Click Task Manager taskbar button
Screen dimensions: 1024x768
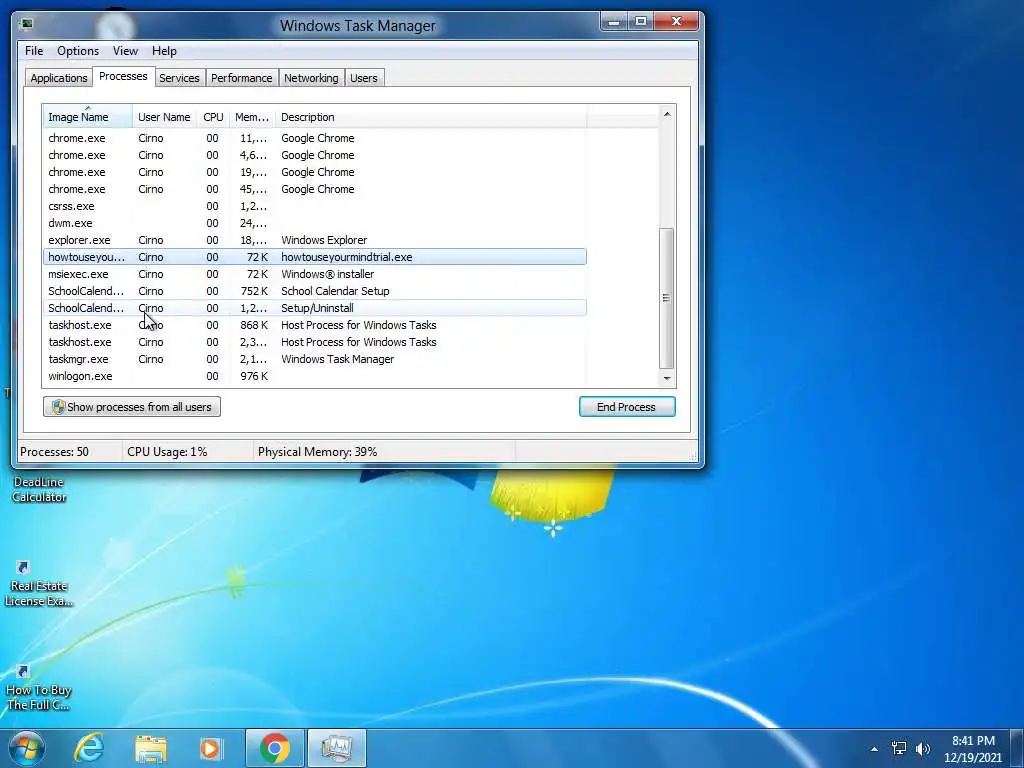[337, 748]
